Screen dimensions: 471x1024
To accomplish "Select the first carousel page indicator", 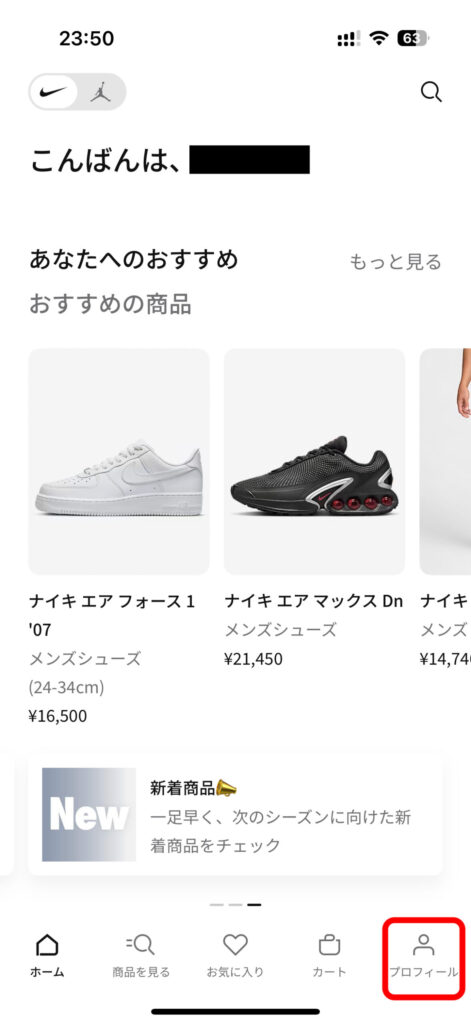I will (x=216, y=905).
